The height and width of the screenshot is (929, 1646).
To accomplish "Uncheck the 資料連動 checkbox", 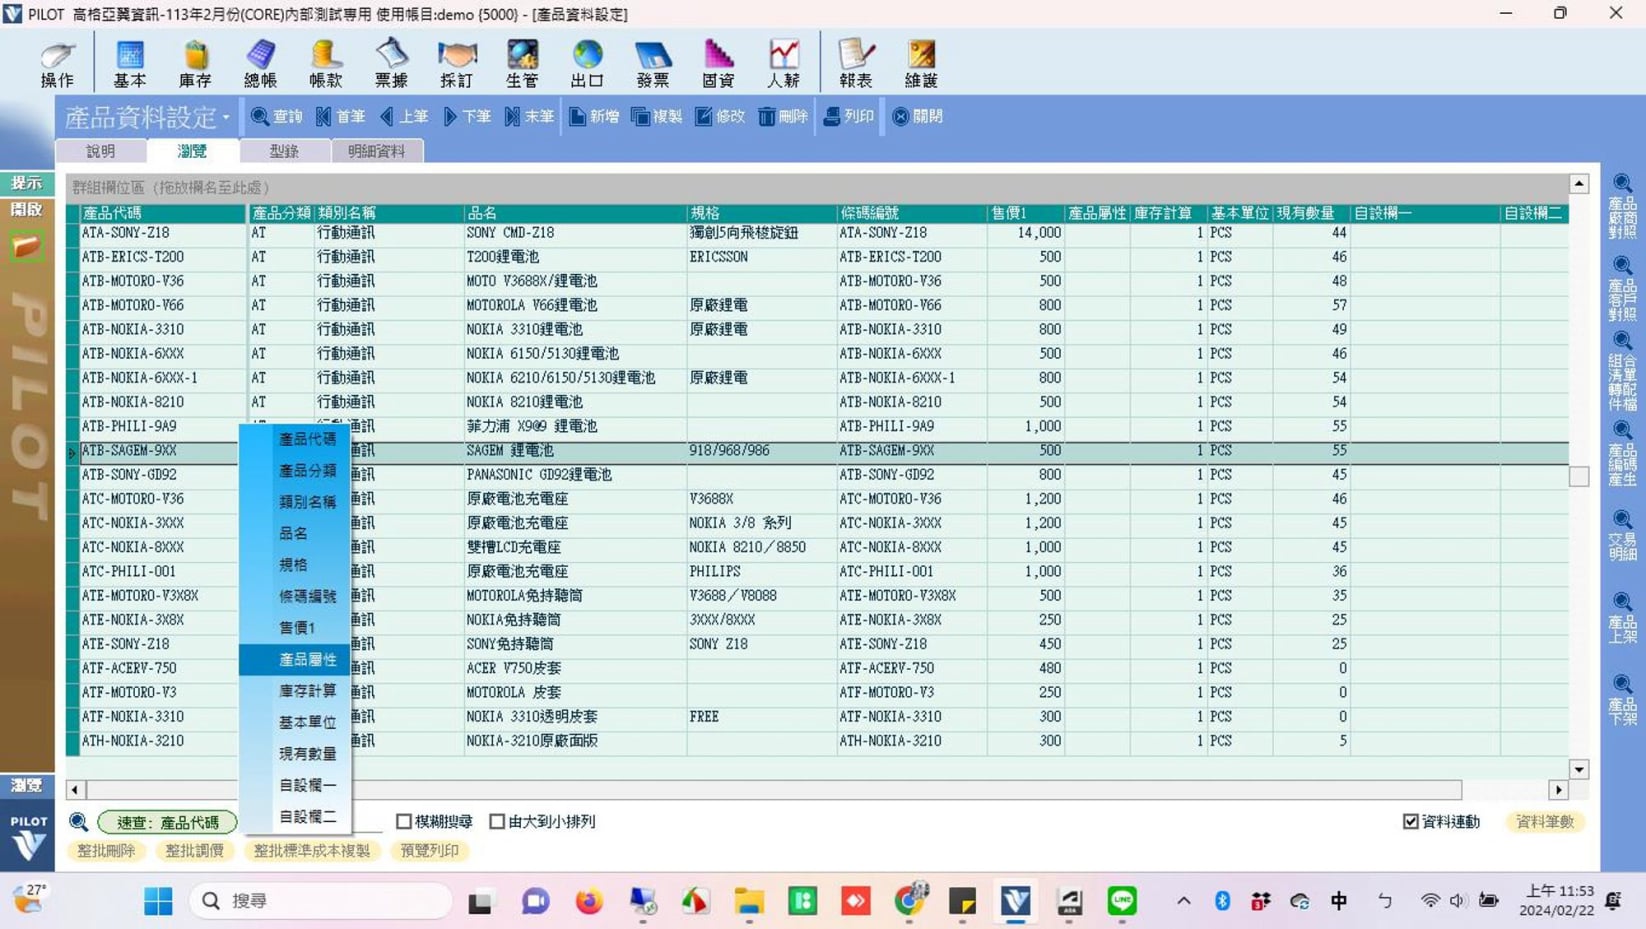I will [1411, 822].
